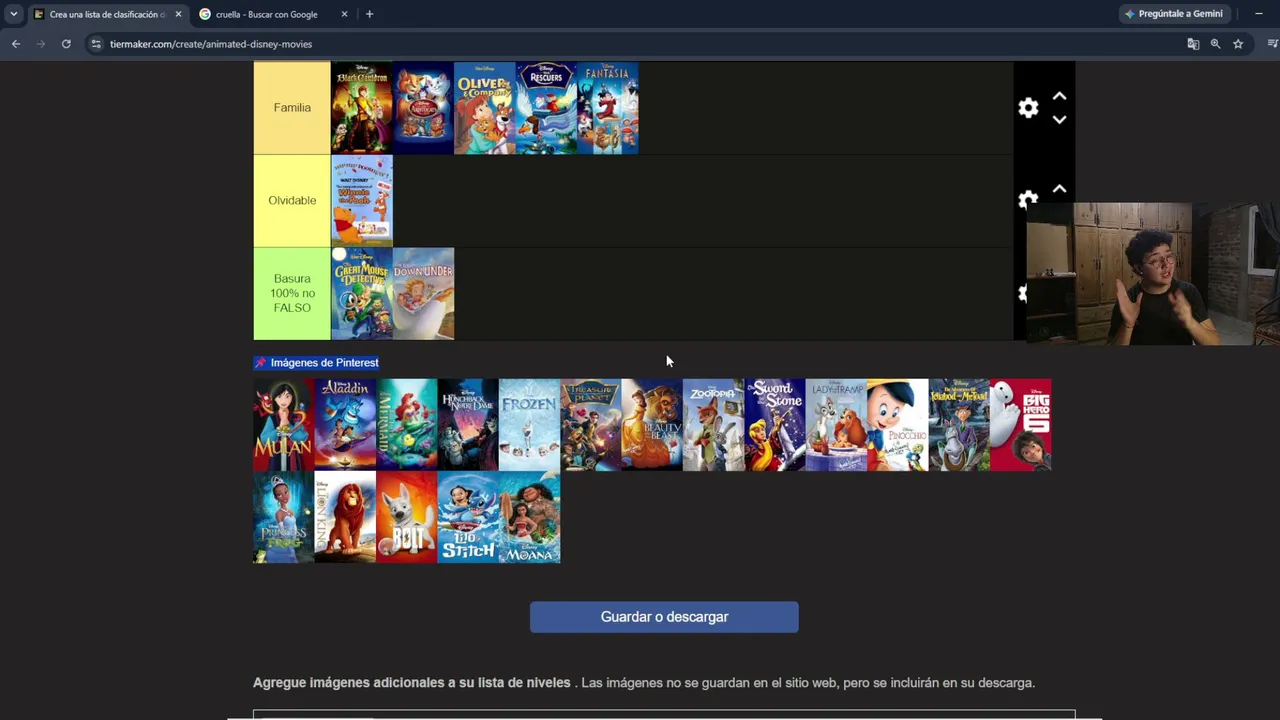Move the Olvidable row up
Image resolution: width=1280 pixels, height=720 pixels.
pyautogui.click(x=1059, y=189)
